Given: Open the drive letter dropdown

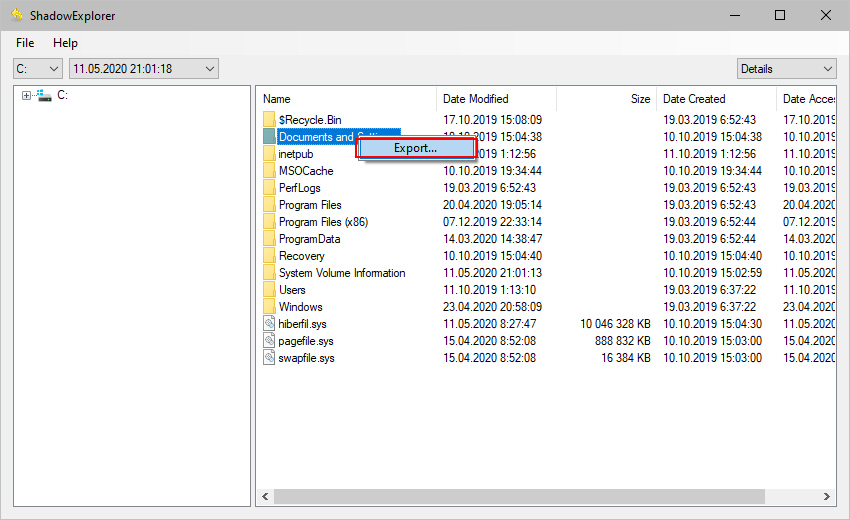Looking at the screenshot, I should pyautogui.click(x=37, y=69).
